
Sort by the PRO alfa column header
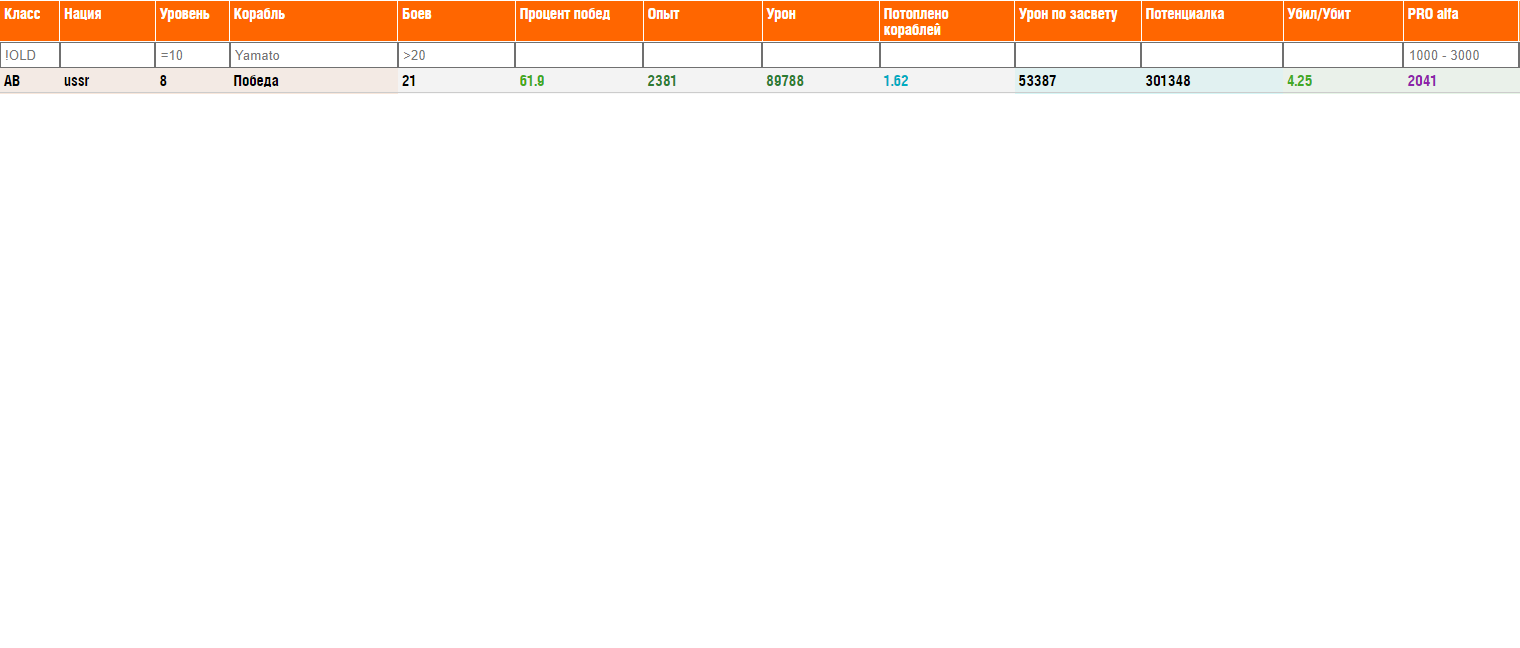1461,21
